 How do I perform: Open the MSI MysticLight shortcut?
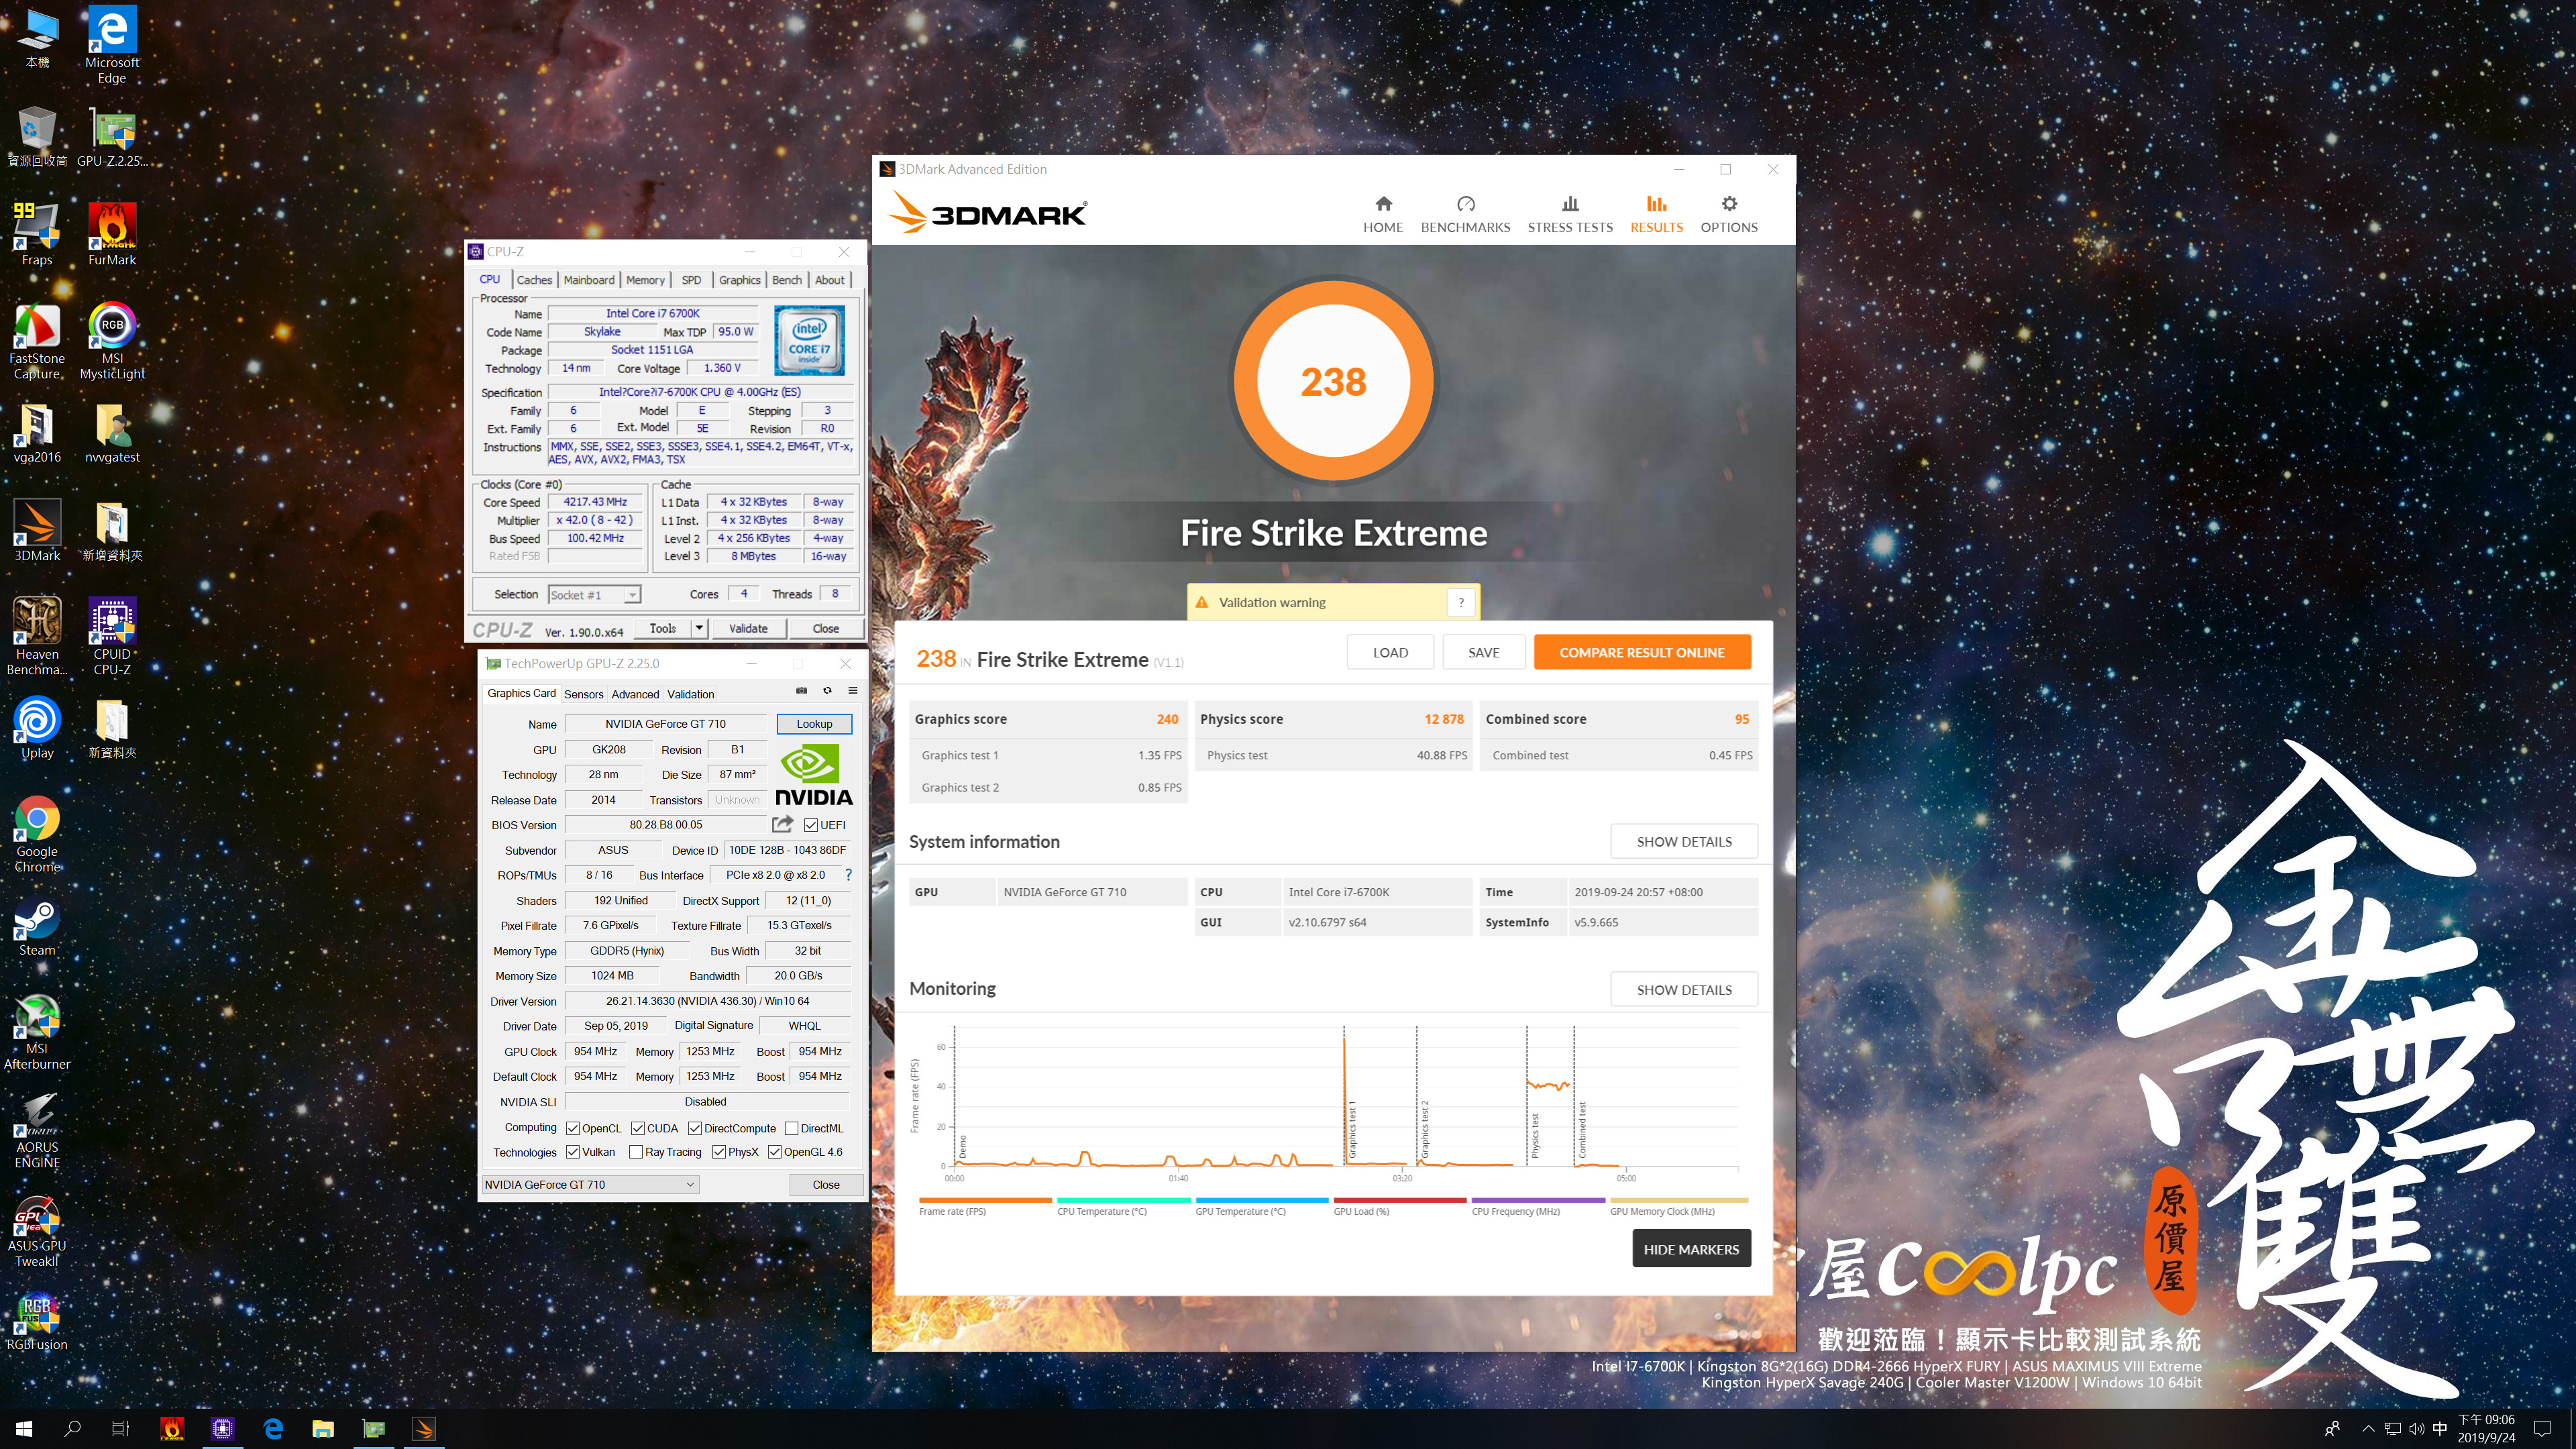click(x=112, y=341)
